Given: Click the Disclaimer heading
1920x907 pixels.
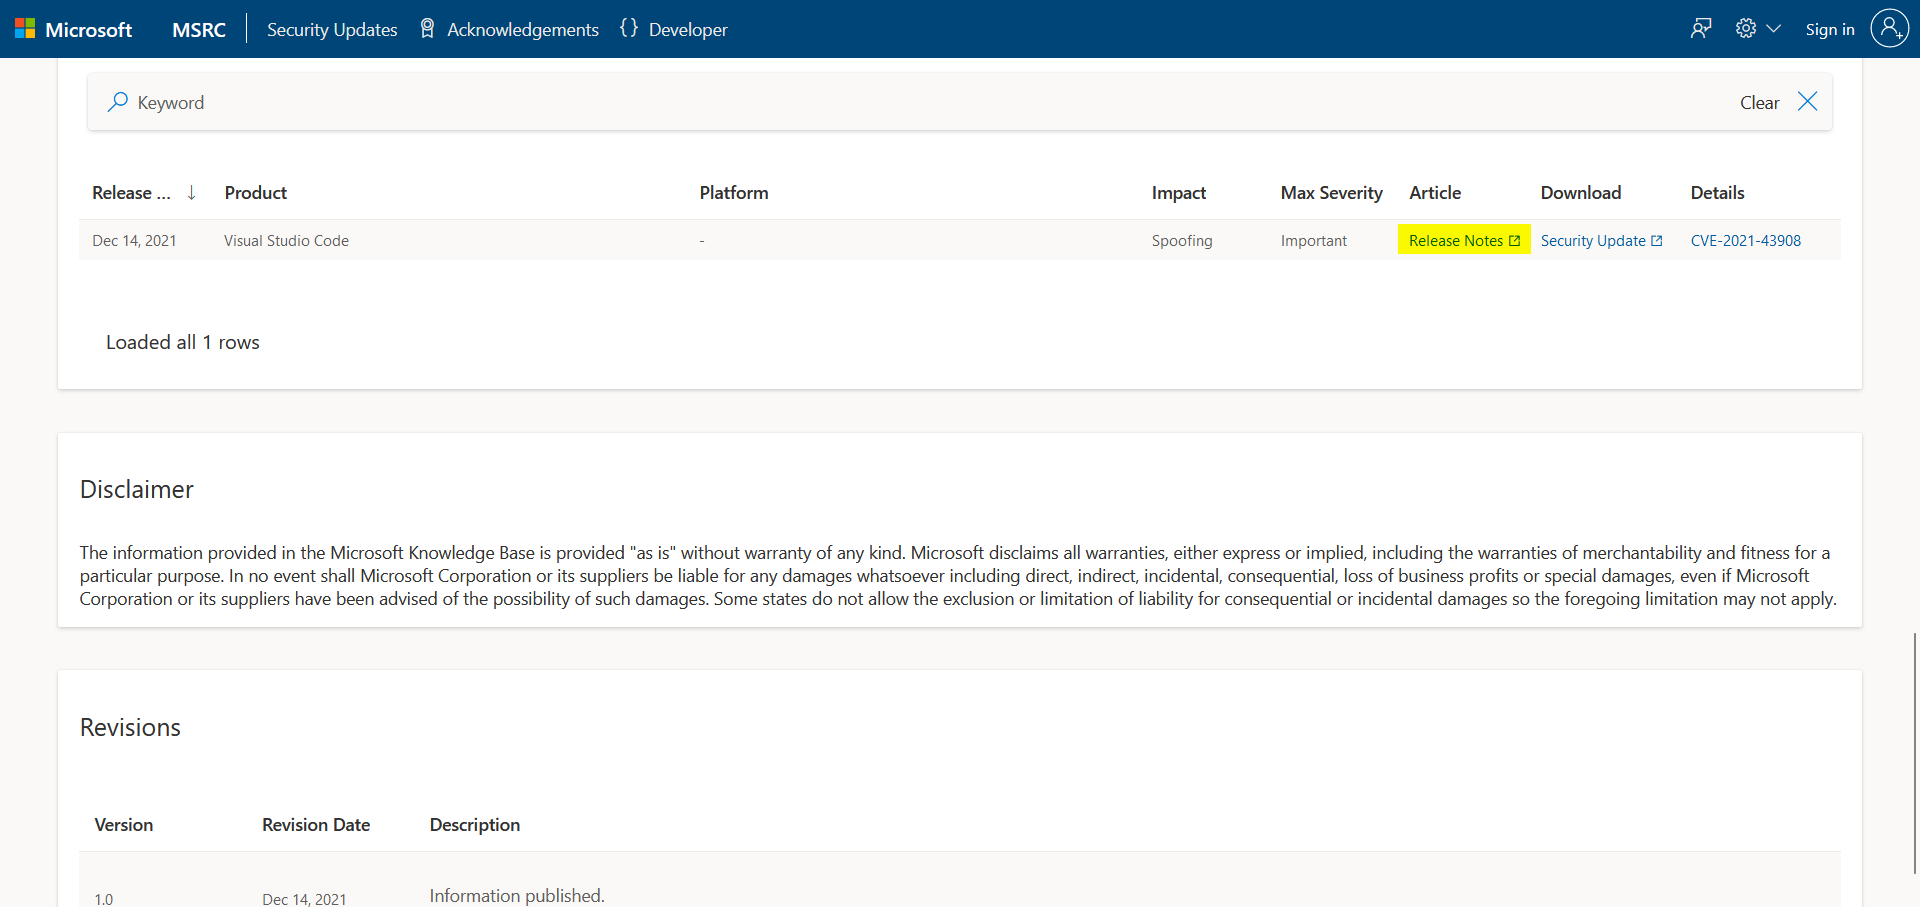Looking at the screenshot, I should pos(137,489).
